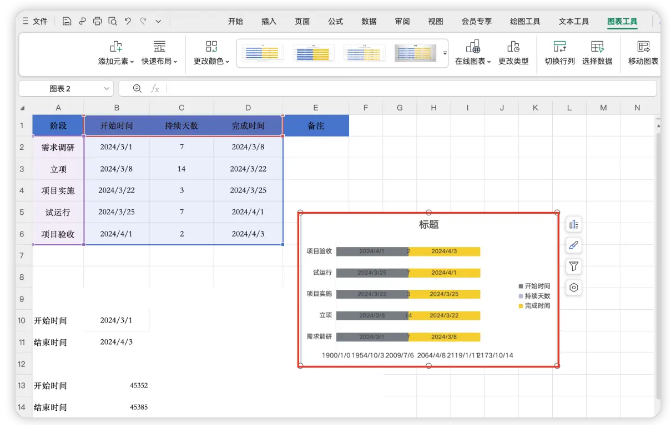Viewport: 670px width, 425px height.
Task: Select the 图表工具 tab
Action: 622,21
